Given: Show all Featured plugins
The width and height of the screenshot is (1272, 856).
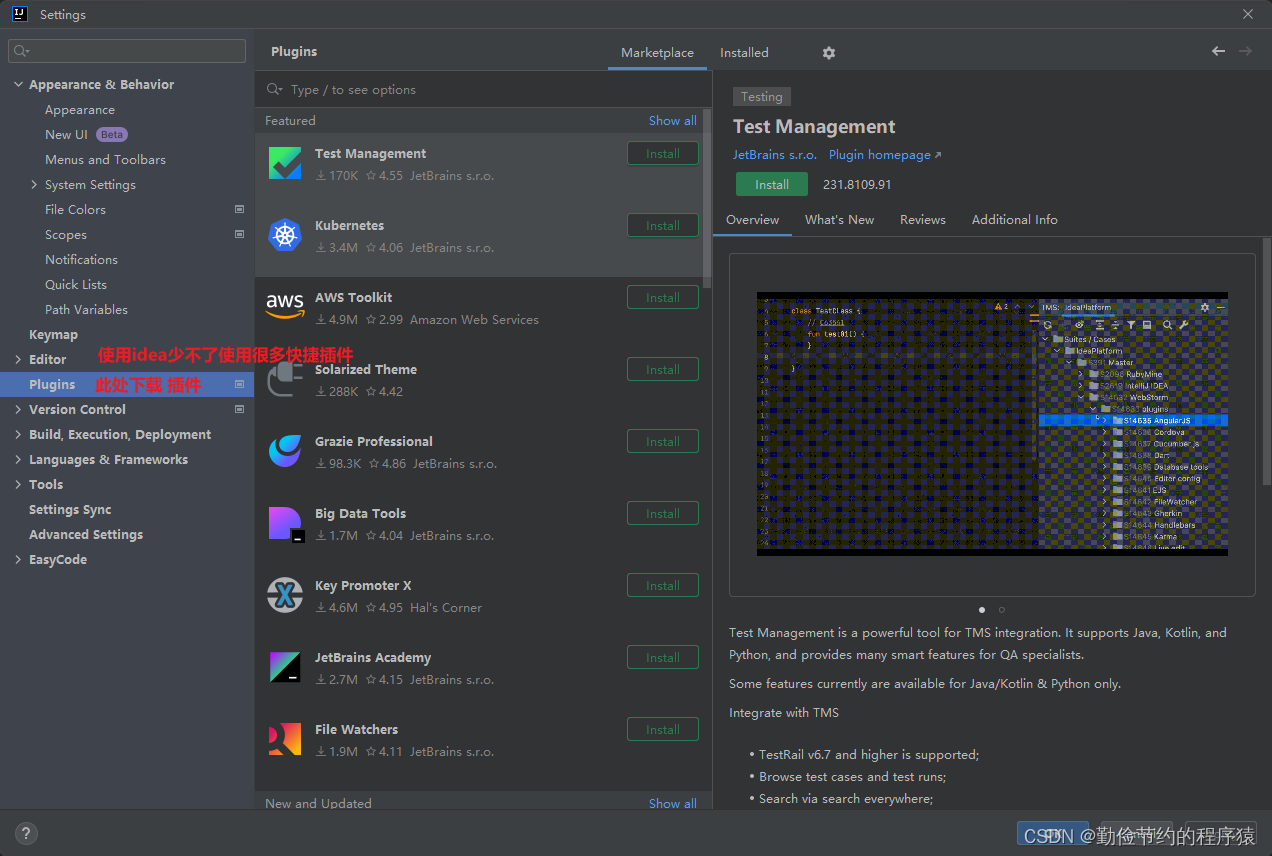Looking at the screenshot, I should 672,121.
